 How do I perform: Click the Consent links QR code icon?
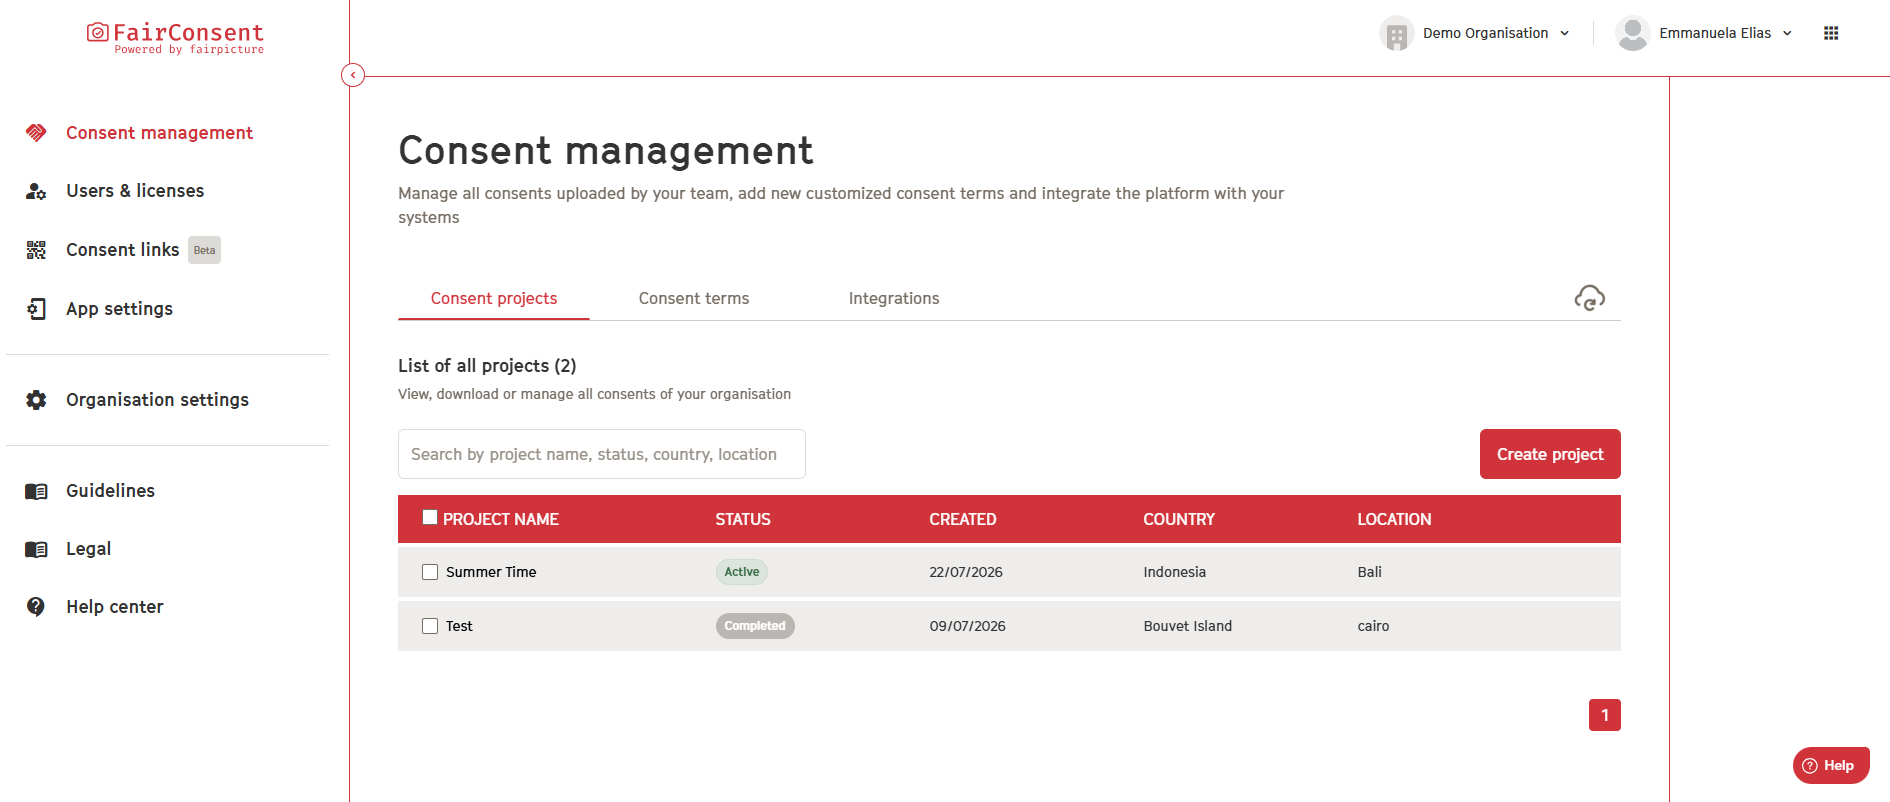click(x=36, y=250)
